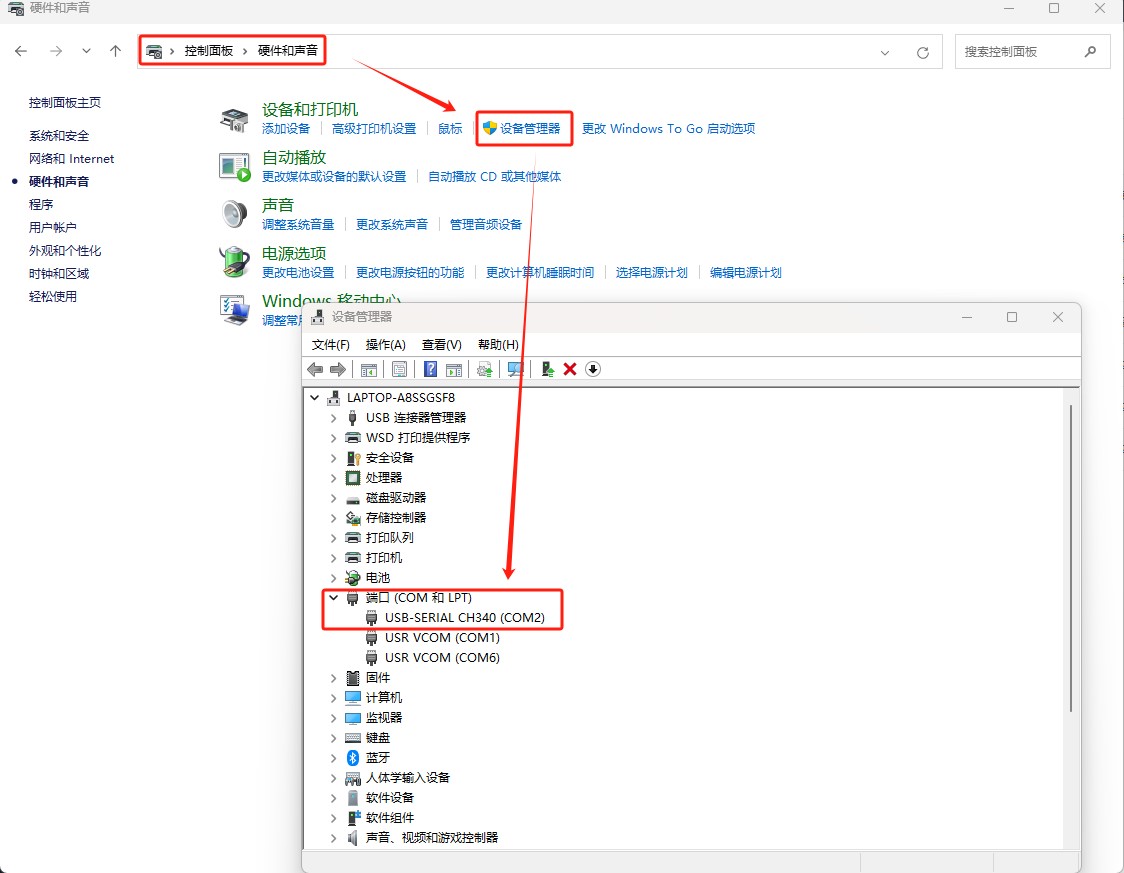Select the 软件组件 tree row
Viewport: 1124px width, 873px height.
pos(390,818)
